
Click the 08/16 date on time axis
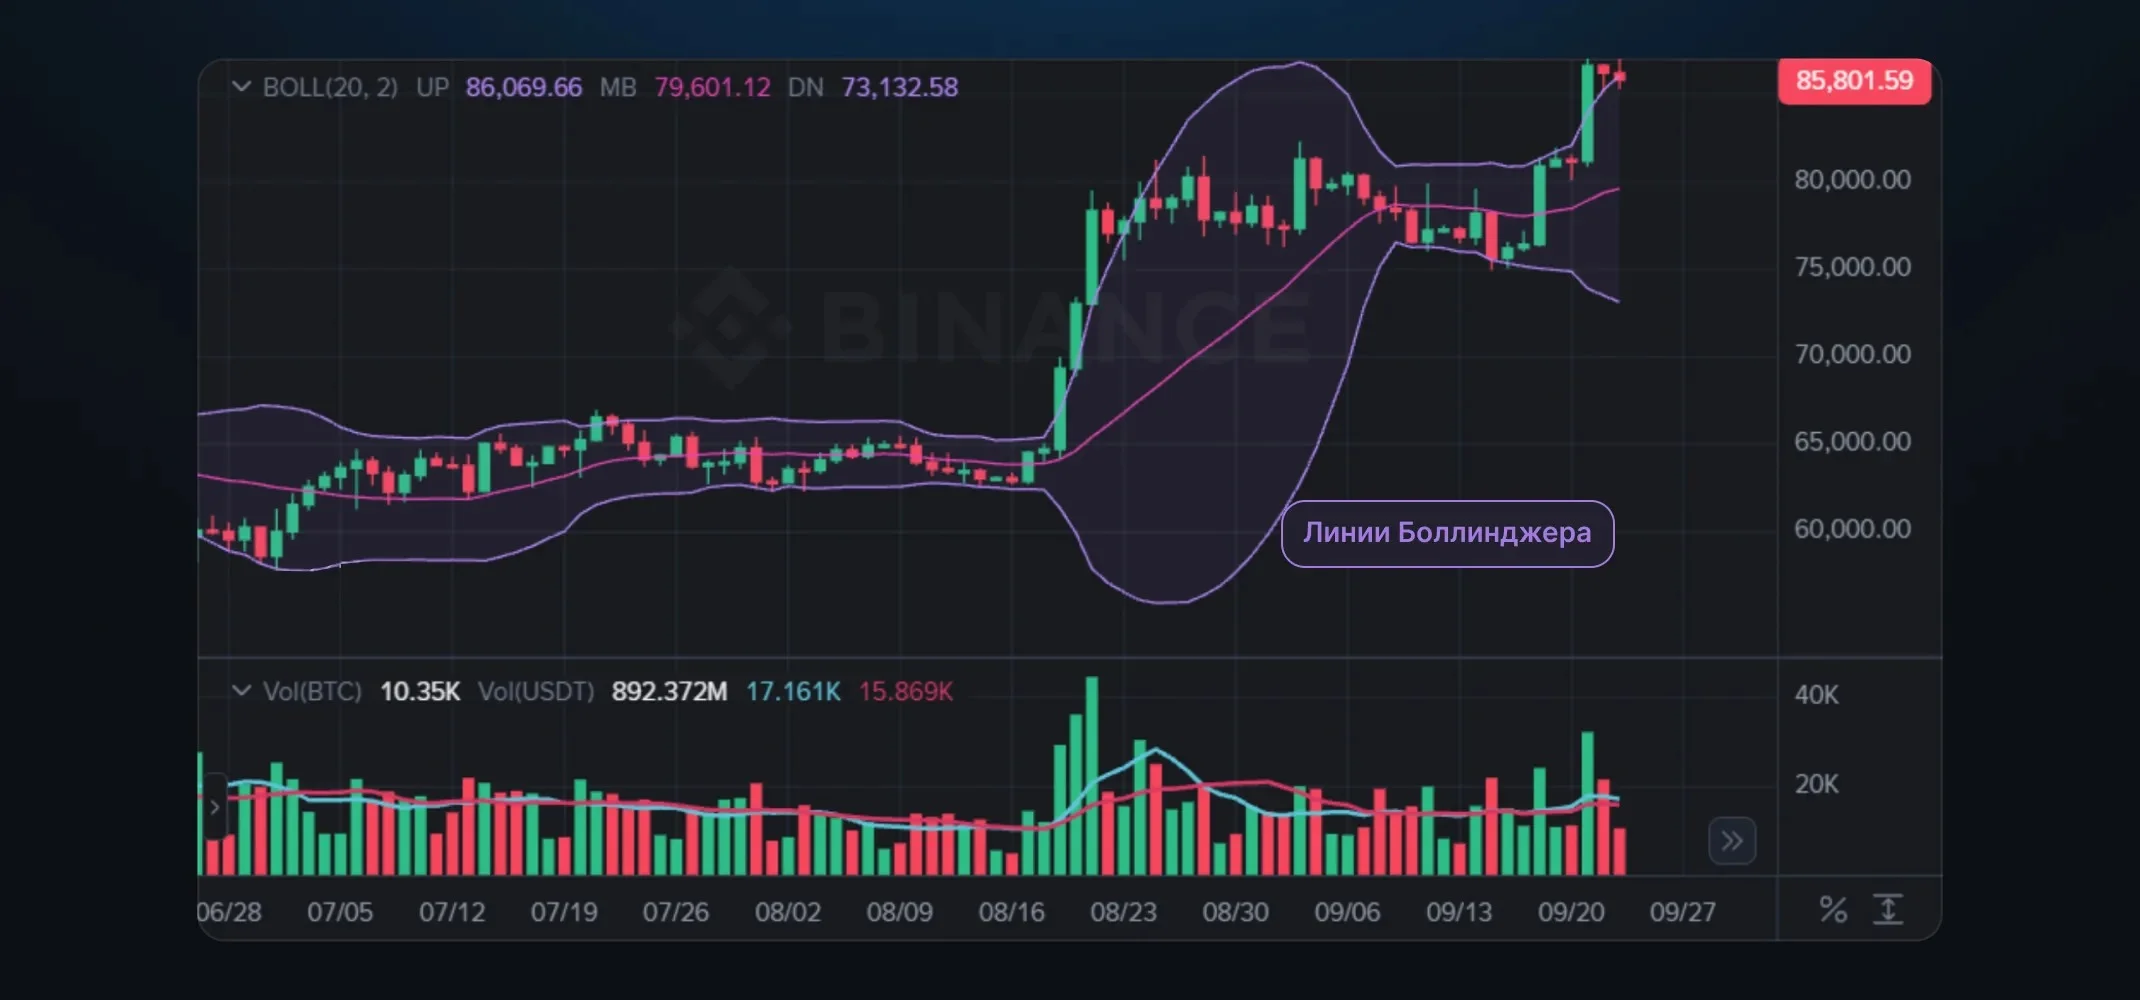1011,912
